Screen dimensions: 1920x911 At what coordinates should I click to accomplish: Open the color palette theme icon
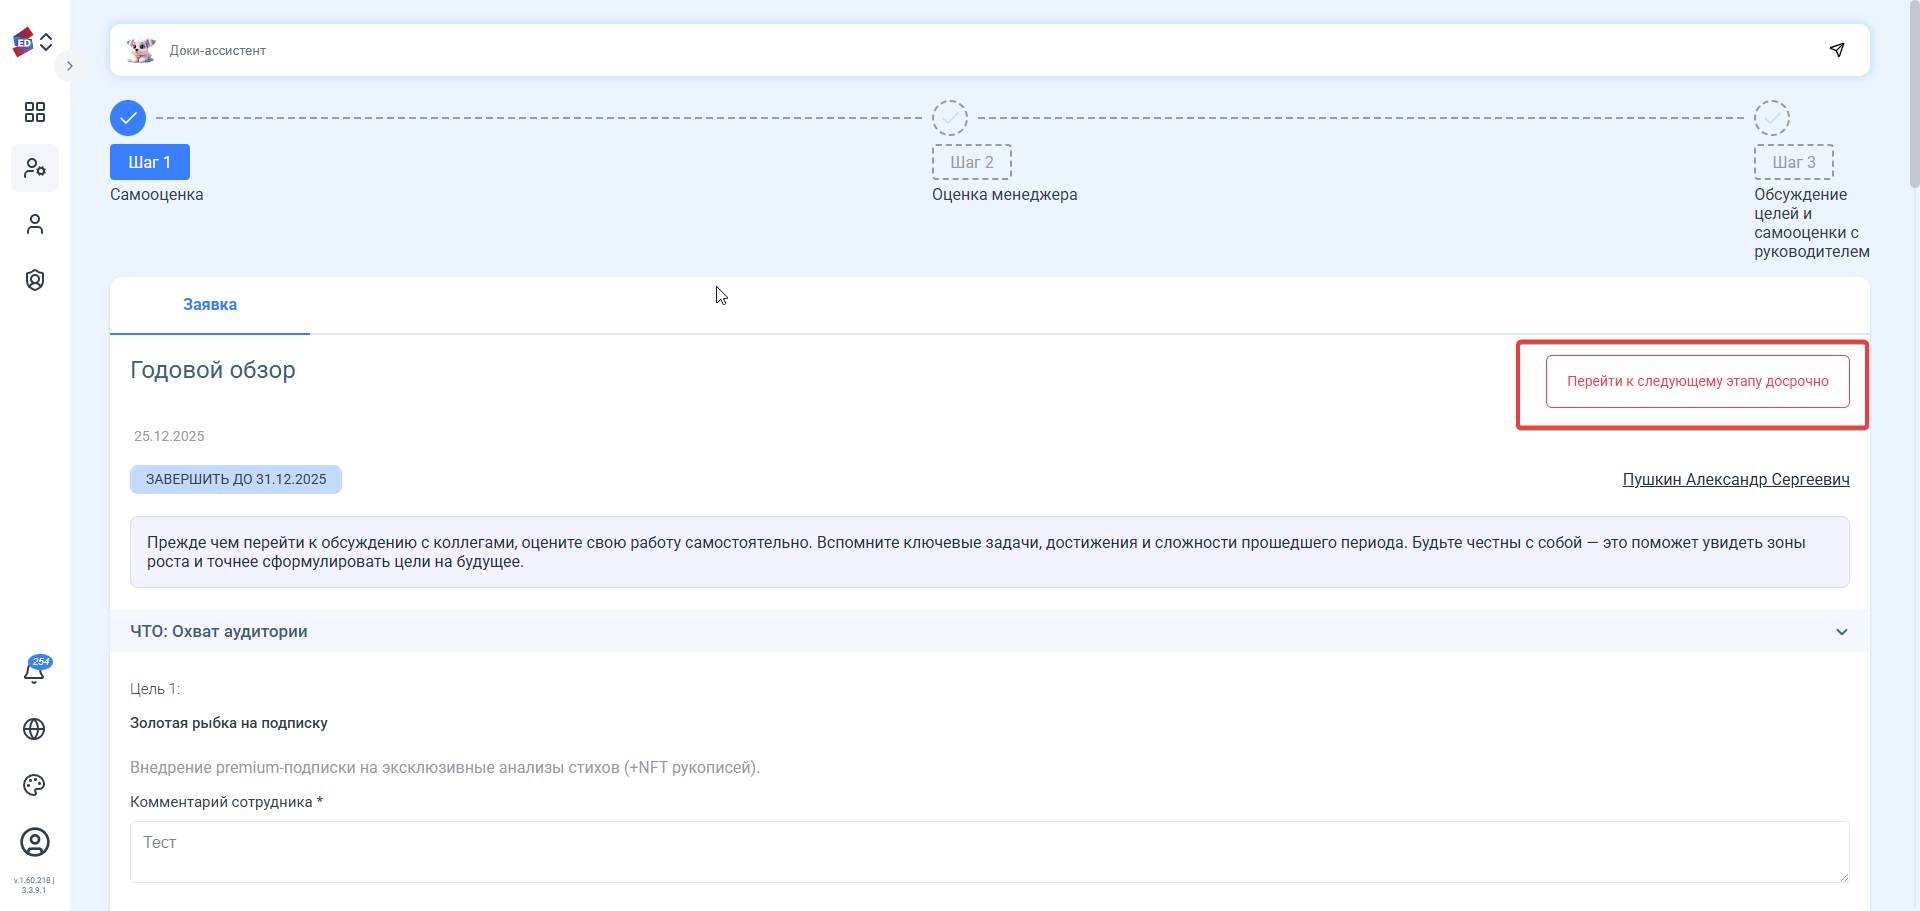(35, 785)
